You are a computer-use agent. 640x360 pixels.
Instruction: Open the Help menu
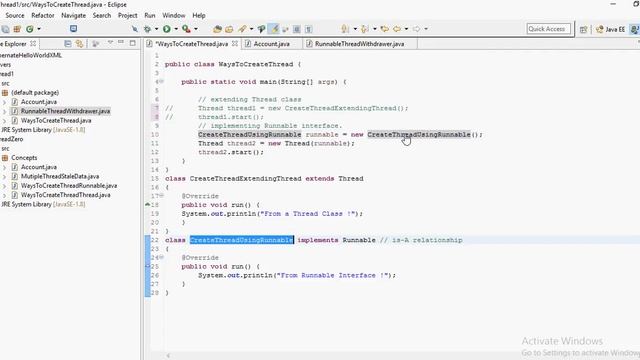(199, 16)
